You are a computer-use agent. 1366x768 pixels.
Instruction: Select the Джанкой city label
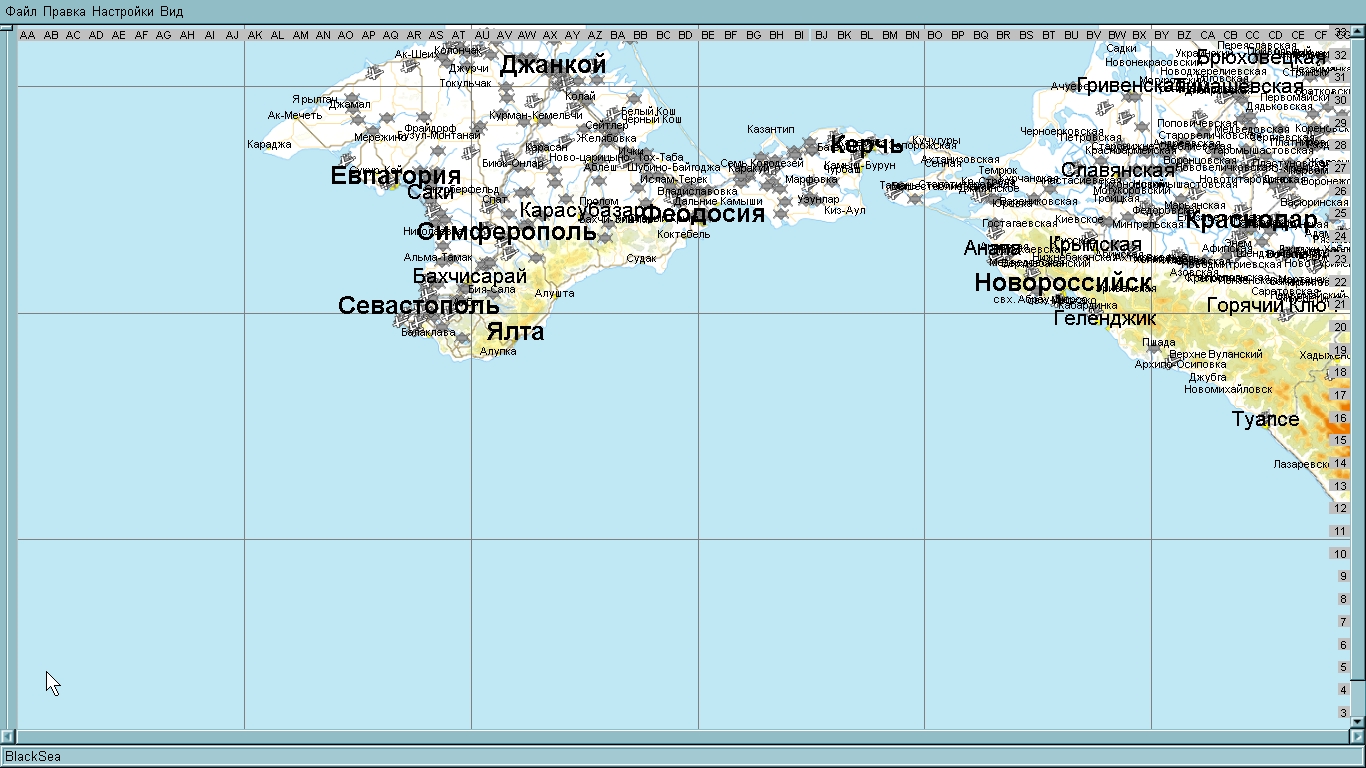point(553,65)
